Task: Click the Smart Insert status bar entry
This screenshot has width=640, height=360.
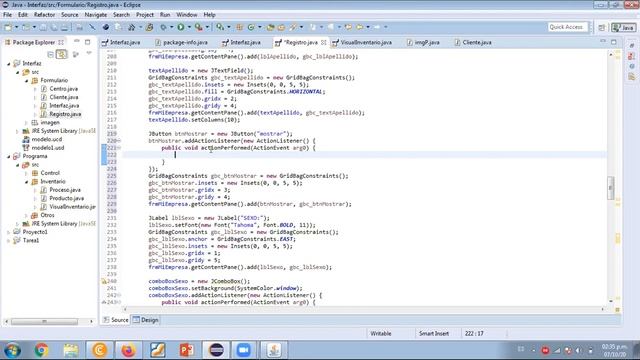Action: (434, 333)
